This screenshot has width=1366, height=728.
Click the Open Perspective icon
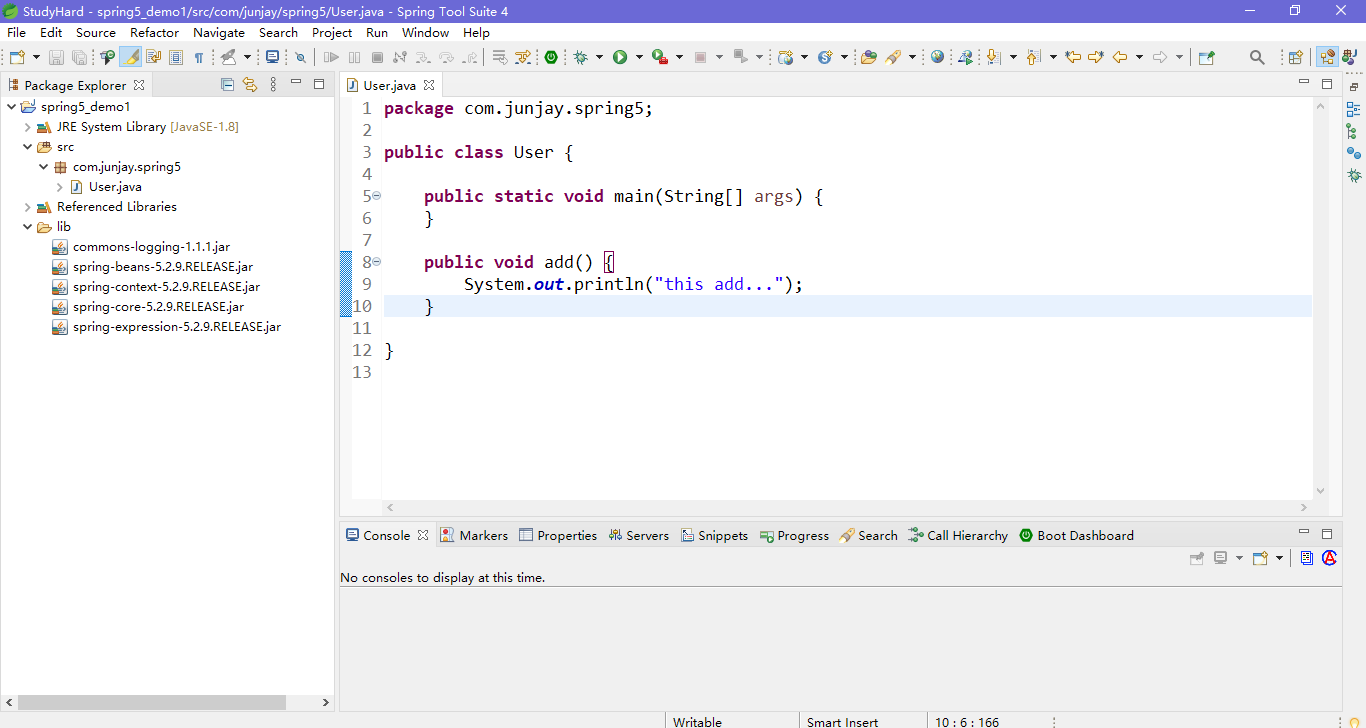click(1295, 57)
